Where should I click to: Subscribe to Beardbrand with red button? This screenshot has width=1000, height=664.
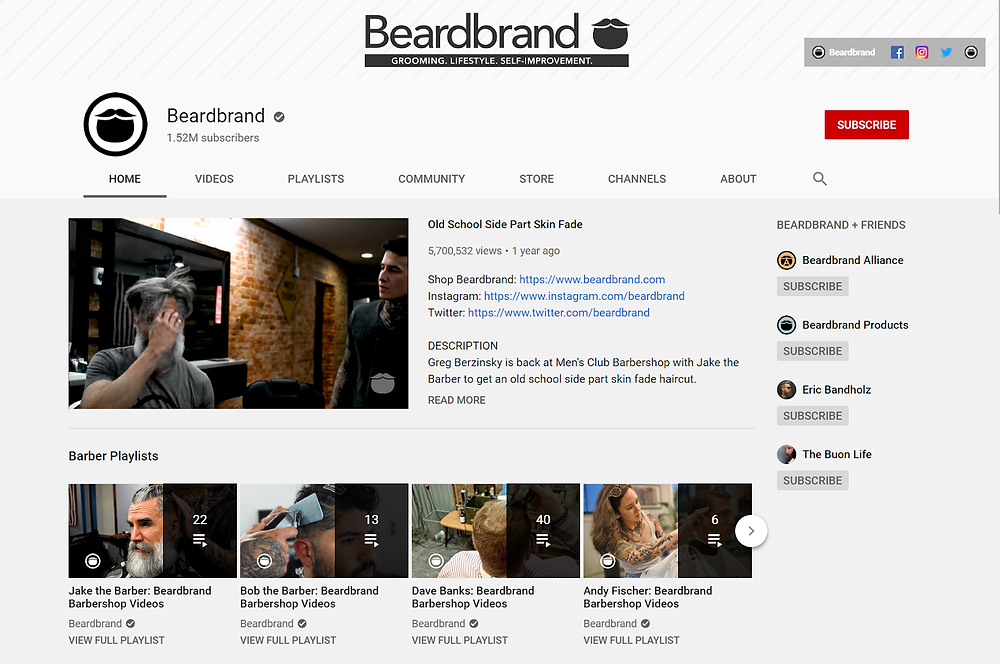click(x=866, y=125)
